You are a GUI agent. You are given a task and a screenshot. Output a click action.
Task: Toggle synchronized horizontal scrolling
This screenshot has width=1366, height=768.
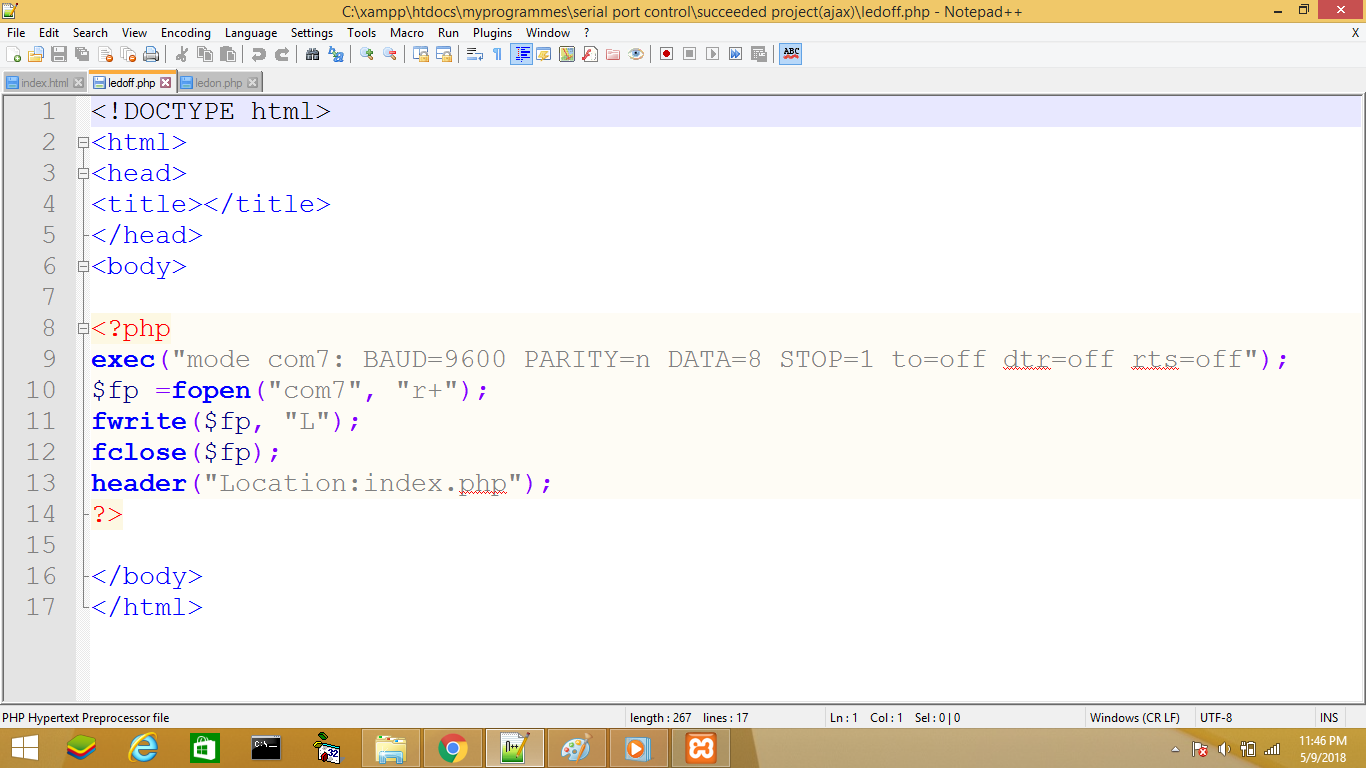[x=443, y=54]
